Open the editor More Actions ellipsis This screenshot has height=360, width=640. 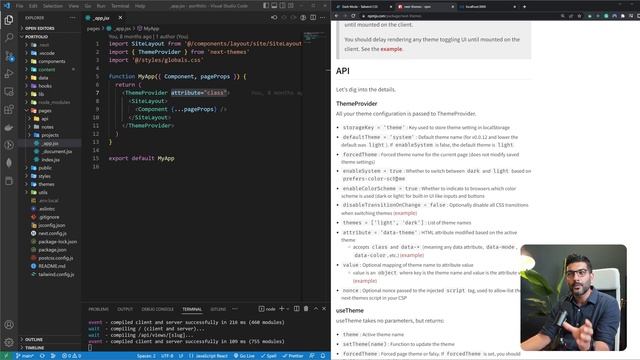pyautogui.click(x=322, y=18)
